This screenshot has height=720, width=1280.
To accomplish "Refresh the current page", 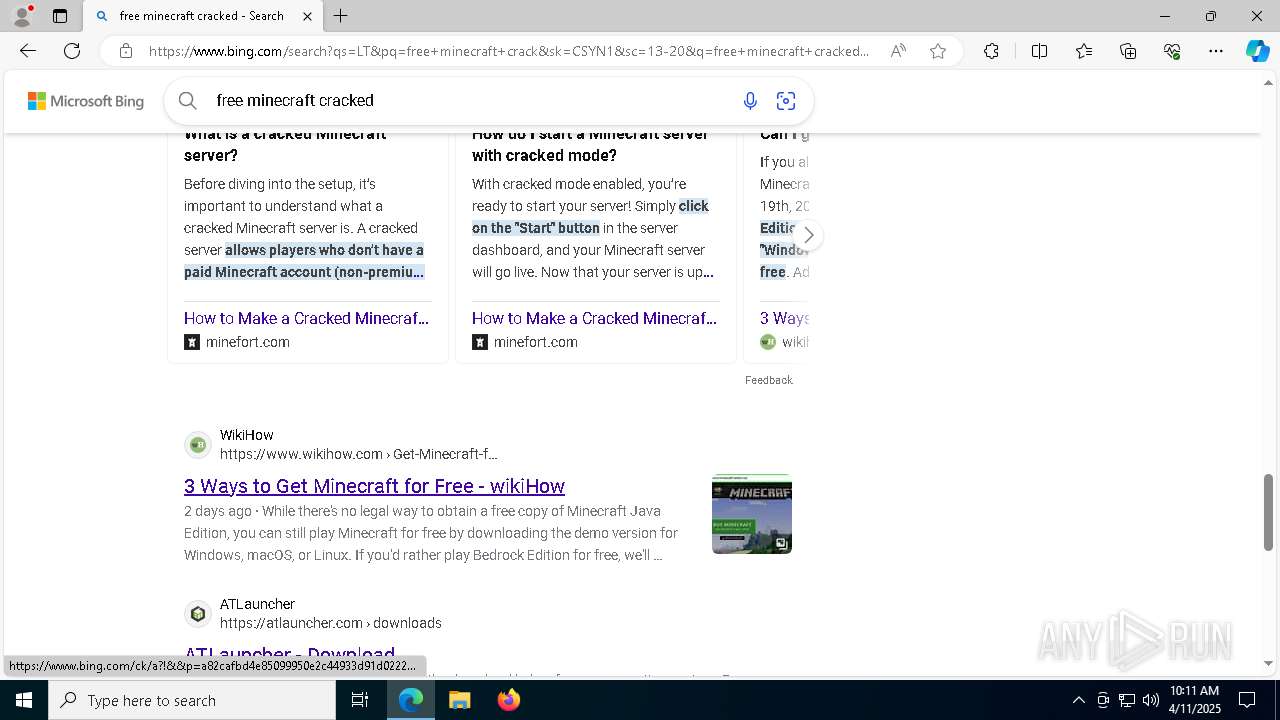I will (x=72, y=51).
